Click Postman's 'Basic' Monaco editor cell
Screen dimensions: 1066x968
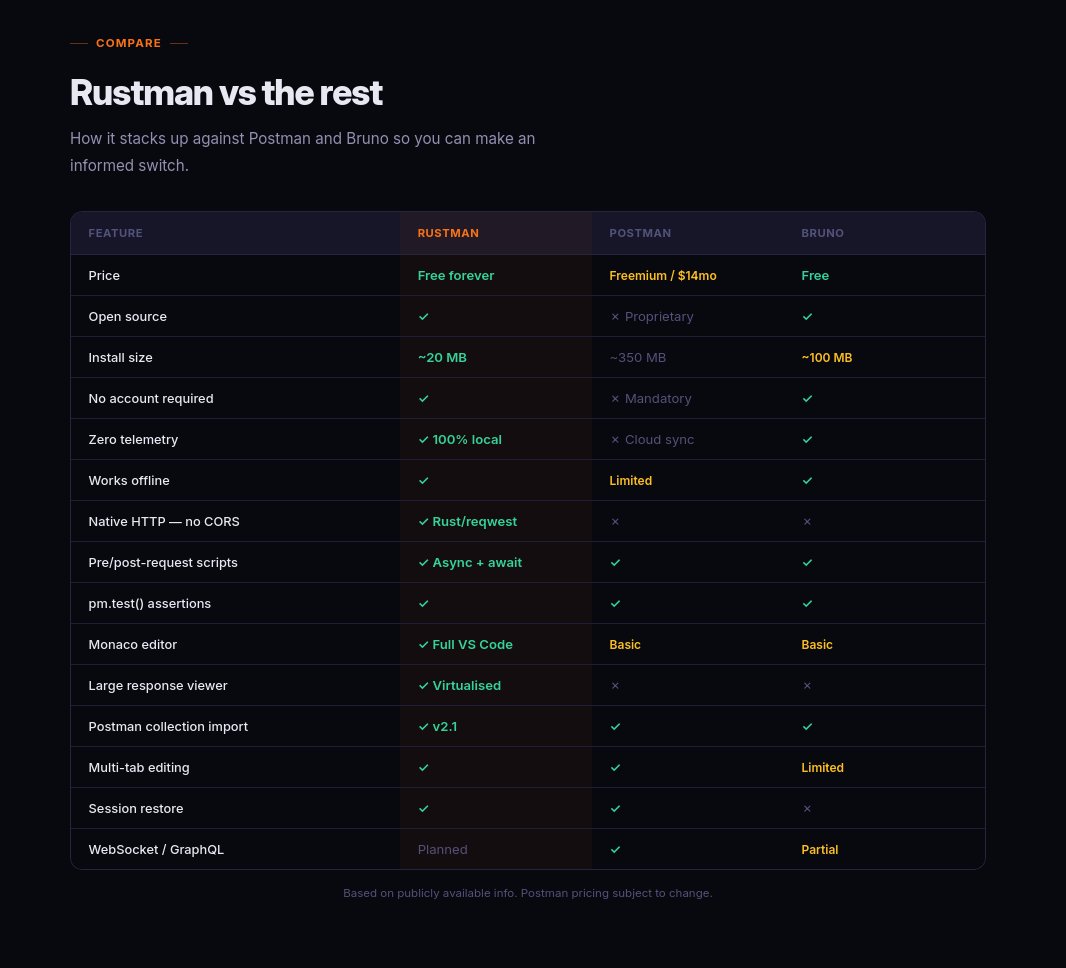625,644
